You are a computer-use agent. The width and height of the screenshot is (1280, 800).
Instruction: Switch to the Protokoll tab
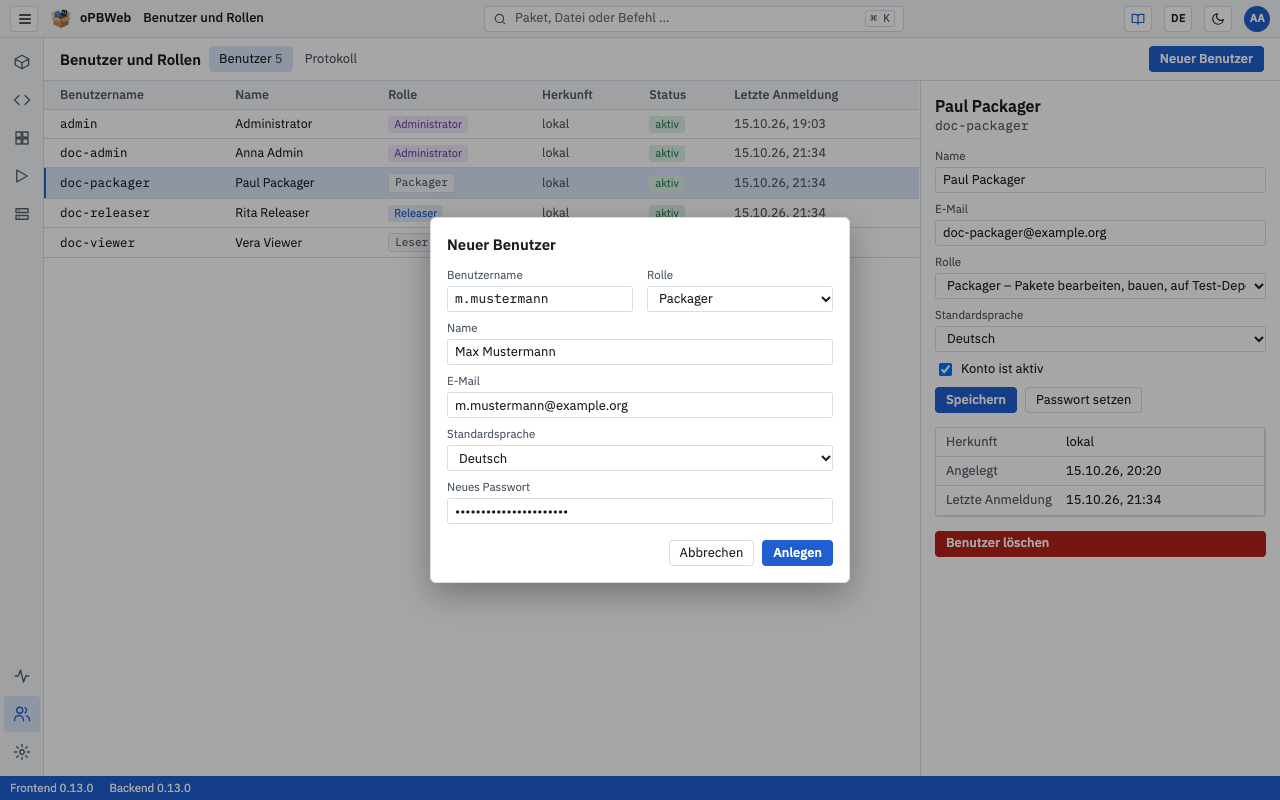[x=331, y=59]
